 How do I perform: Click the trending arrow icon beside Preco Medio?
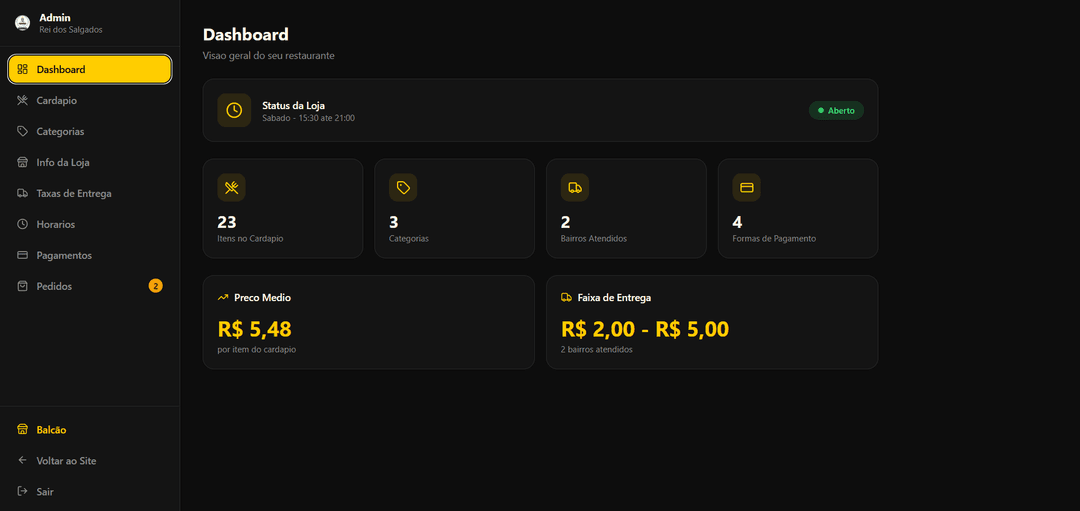(x=223, y=297)
